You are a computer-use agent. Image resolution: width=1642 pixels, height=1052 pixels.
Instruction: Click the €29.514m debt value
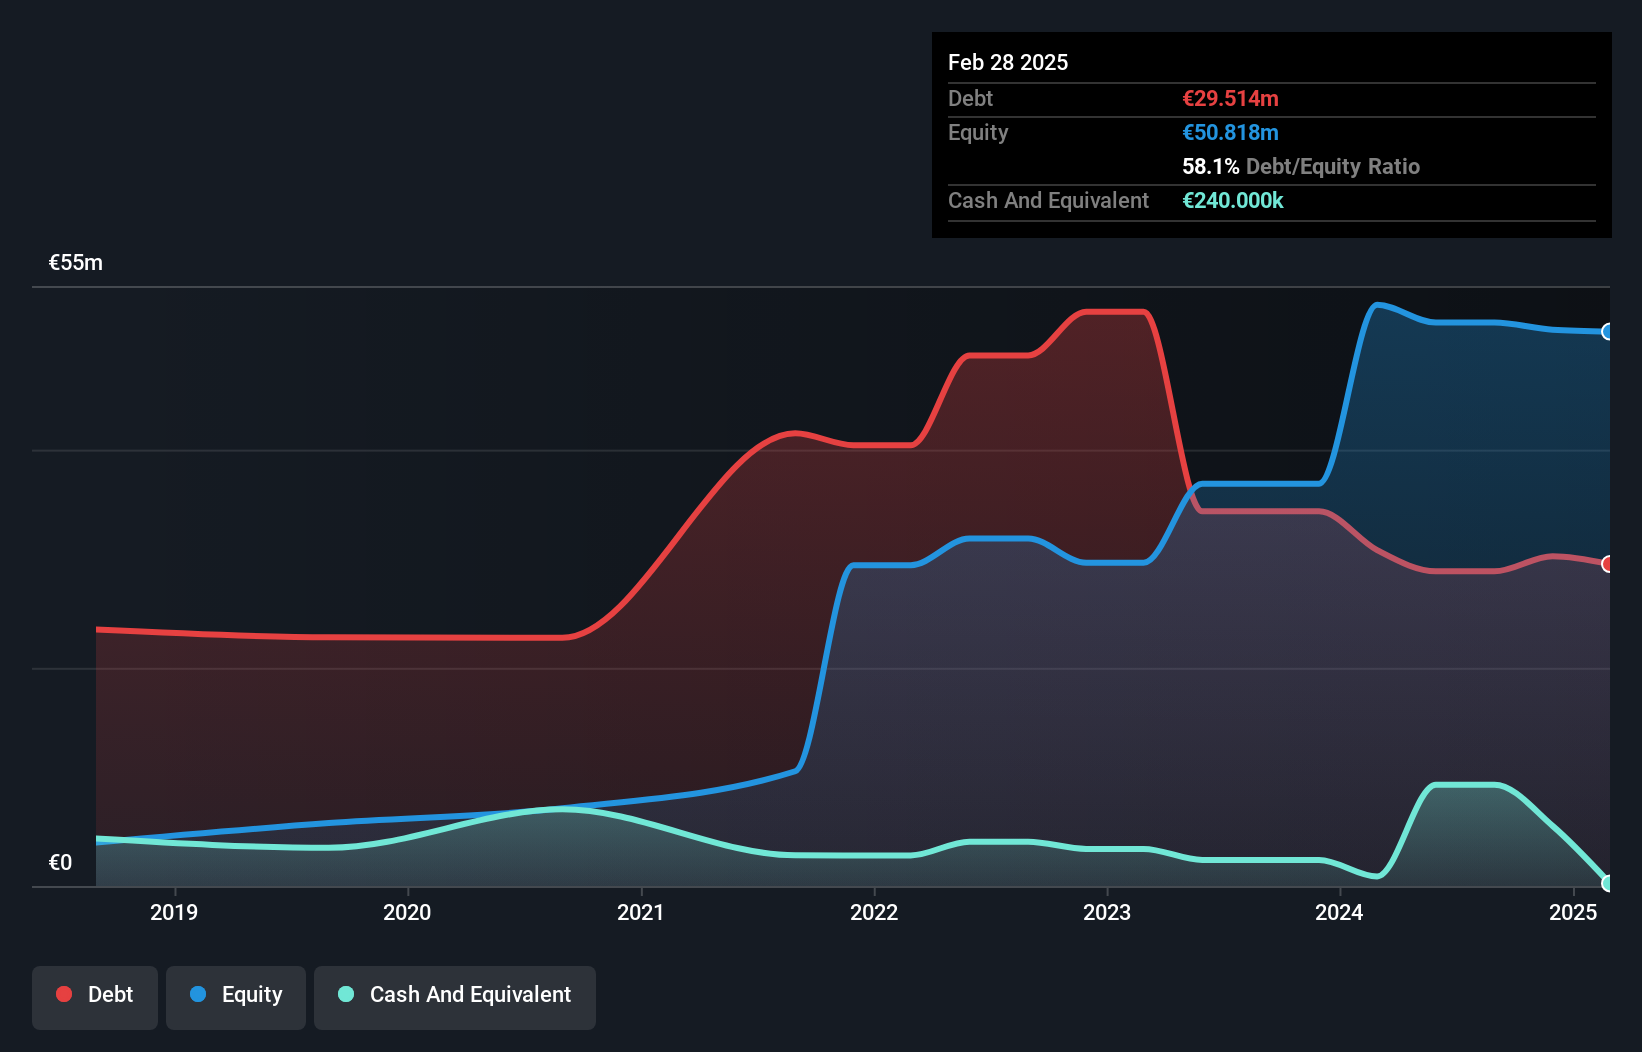tap(1230, 98)
